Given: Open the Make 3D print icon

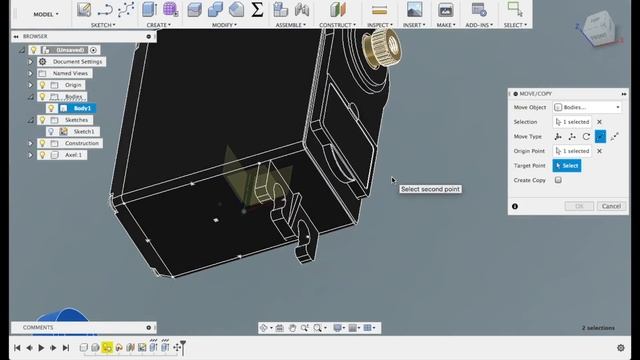Looking at the screenshot, I should pyautogui.click(x=445, y=10).
